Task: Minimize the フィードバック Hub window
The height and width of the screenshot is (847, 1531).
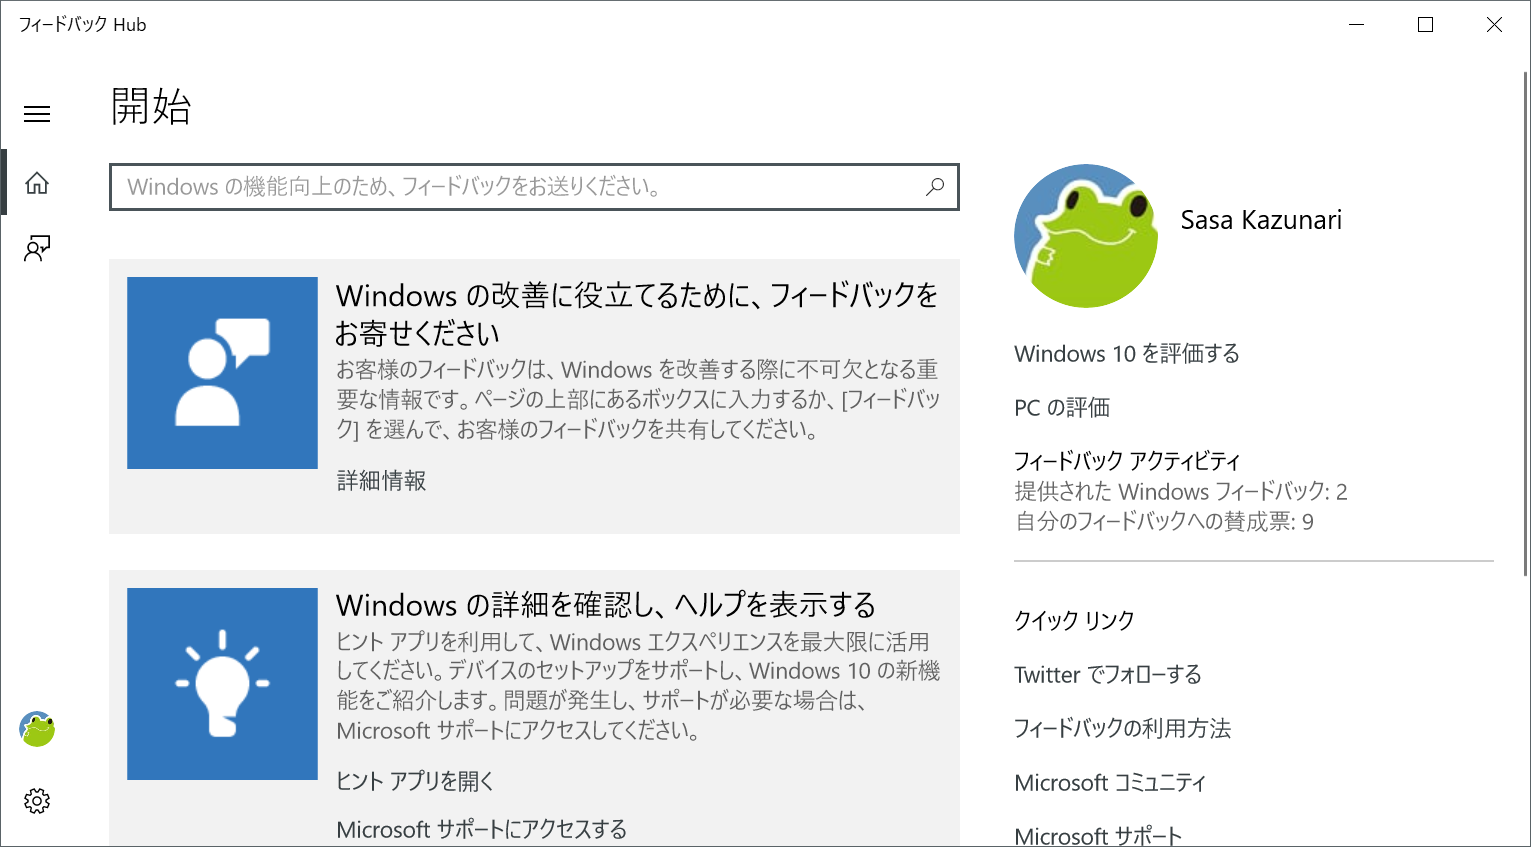Action: 1357,25
